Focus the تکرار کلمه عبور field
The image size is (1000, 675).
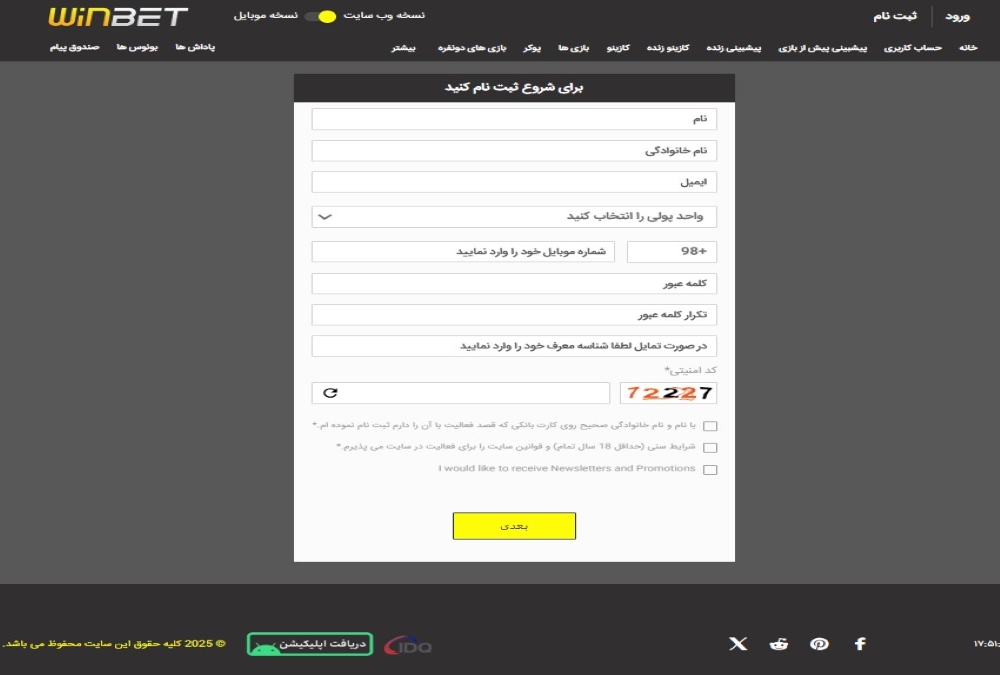(x=514, y=315)
